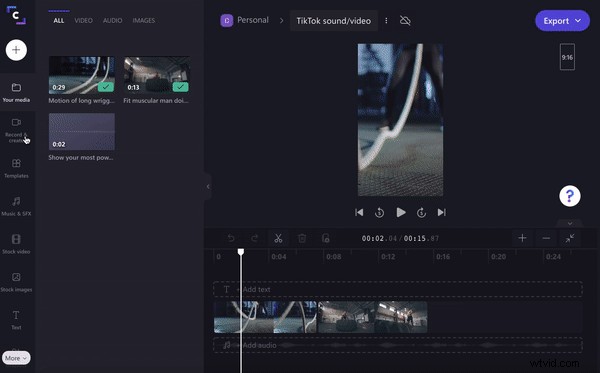The image size is (600, 373).
Task: Click the Add text track
Action: [398, 289]
